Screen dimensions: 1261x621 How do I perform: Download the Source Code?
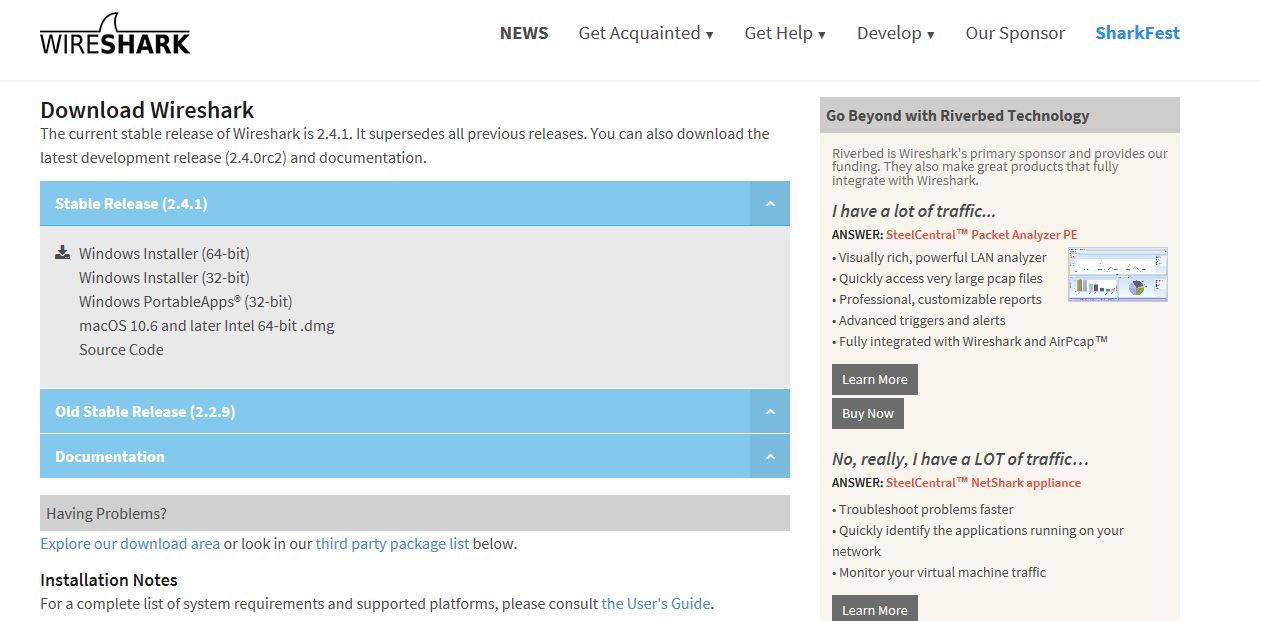[121, 350]
